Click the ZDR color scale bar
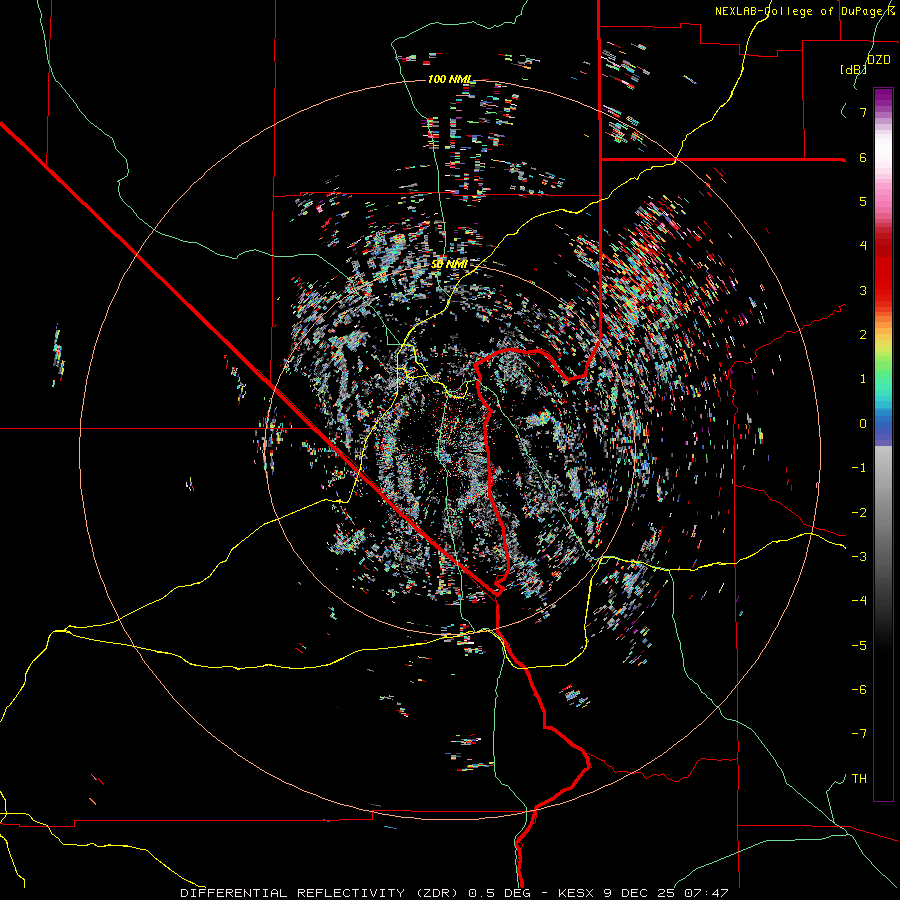900x900 pixels. [x=883, y=444]
